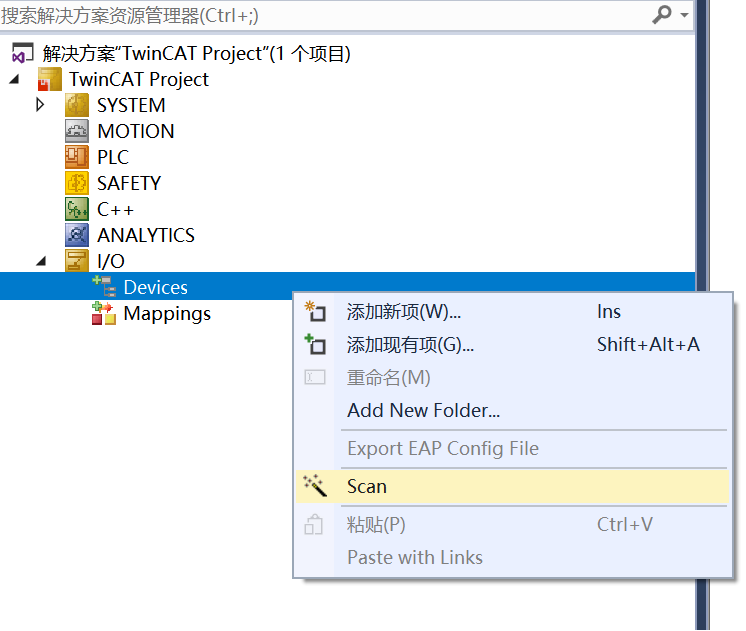Select the PLC tree label

click(x=113, y=158)
